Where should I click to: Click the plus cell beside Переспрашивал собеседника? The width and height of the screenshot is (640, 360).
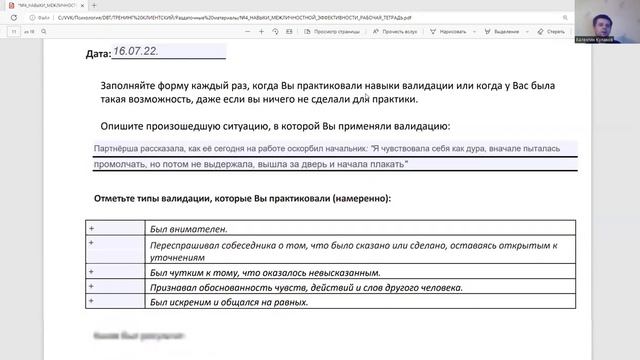coord(115,250)
